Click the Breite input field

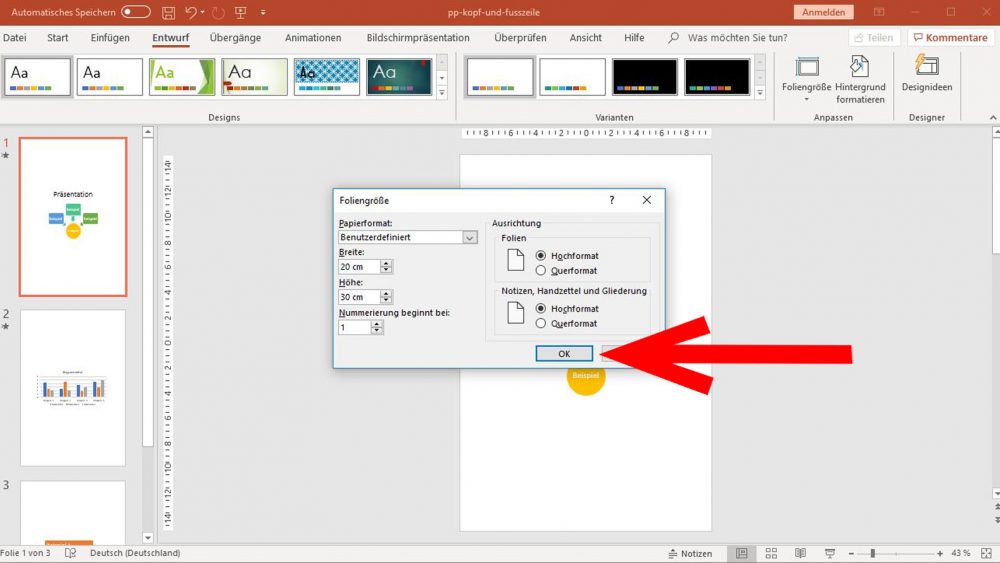click(x=359, y=267)
